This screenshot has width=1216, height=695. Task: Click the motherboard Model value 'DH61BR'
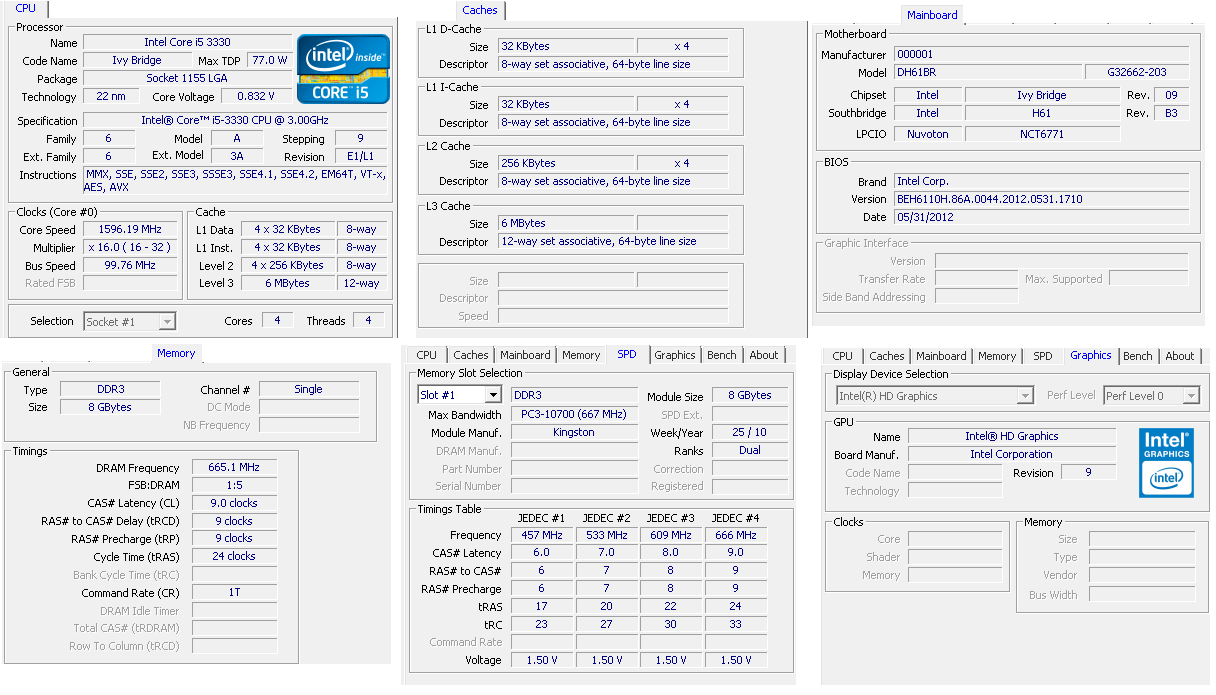coord(988,72)
